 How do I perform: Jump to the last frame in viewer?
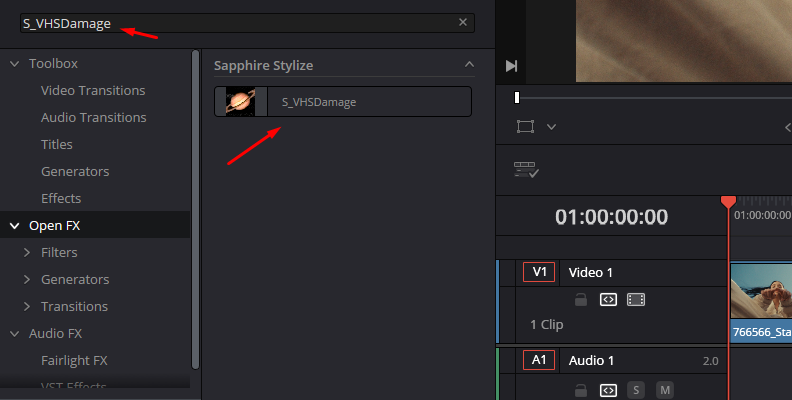pos(511,66)
